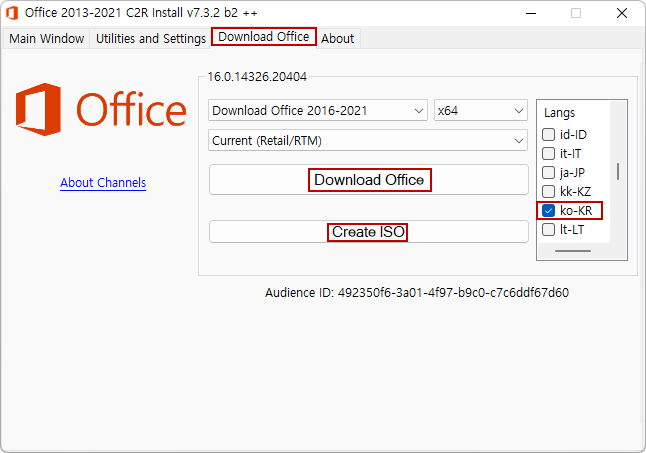Viewport: 646px width, 453px height.
Task: Click the large Office logo
Action: (101, 110)
